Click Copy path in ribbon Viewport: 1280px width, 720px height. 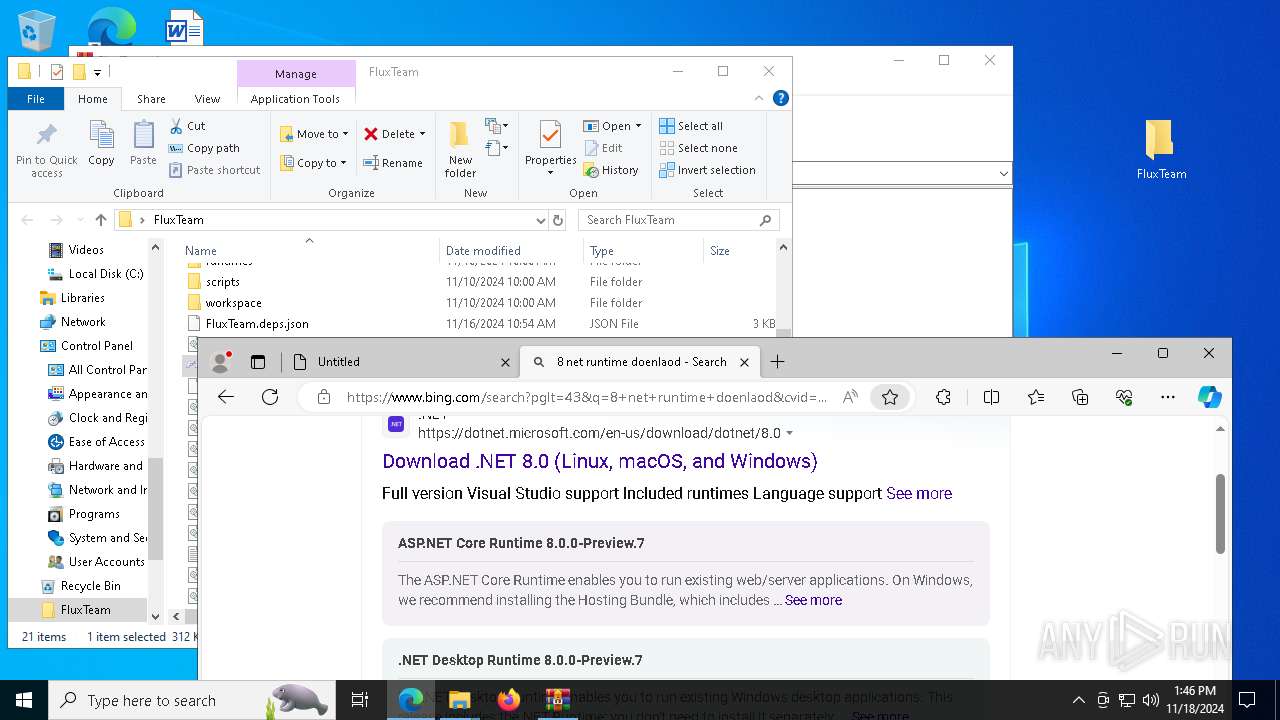point(204,148)
